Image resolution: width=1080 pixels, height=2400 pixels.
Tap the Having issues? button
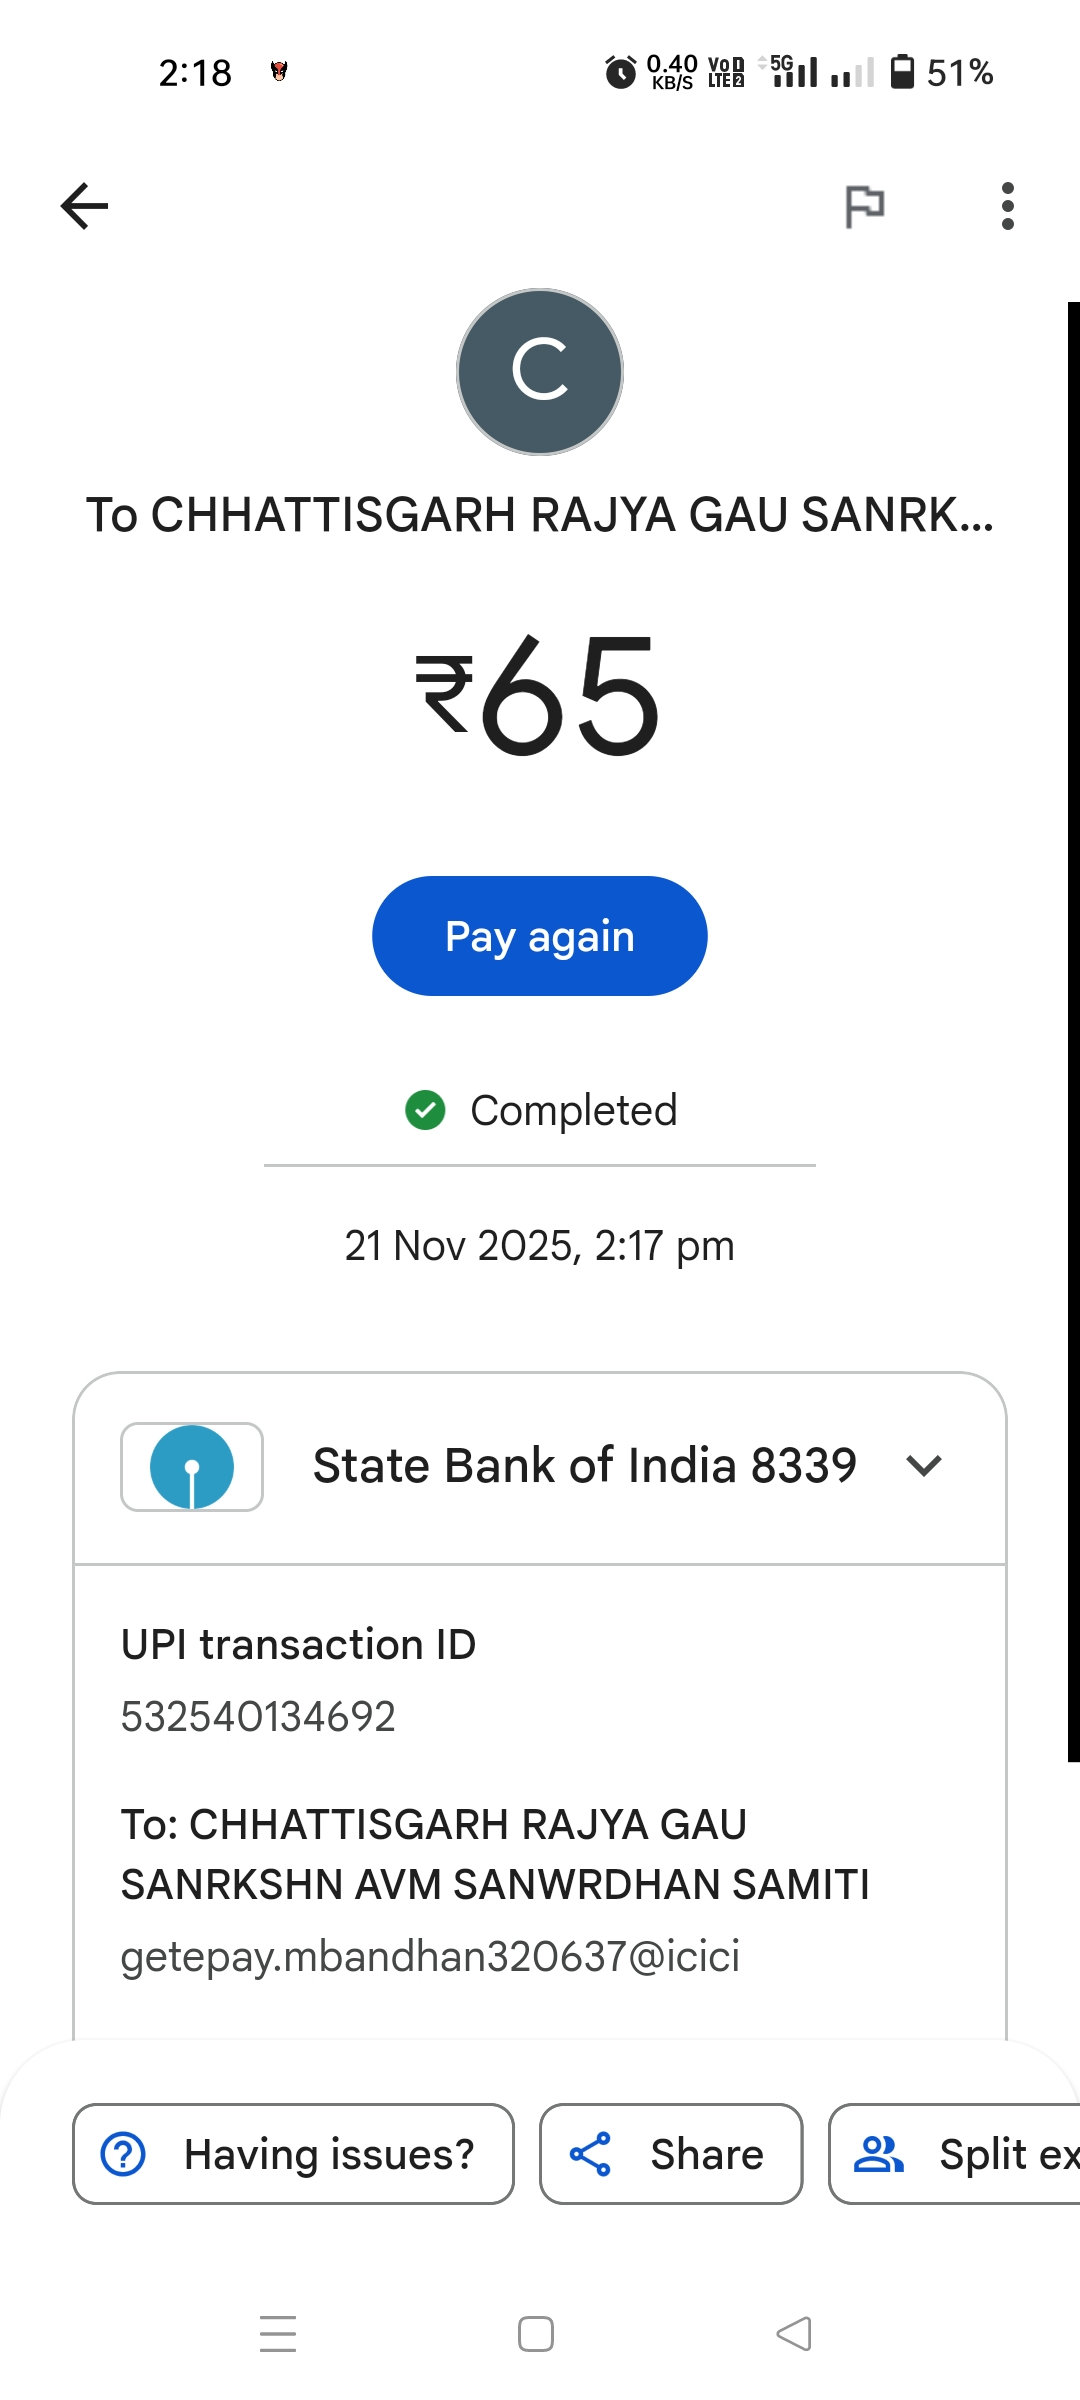(x=293, y=2154)
